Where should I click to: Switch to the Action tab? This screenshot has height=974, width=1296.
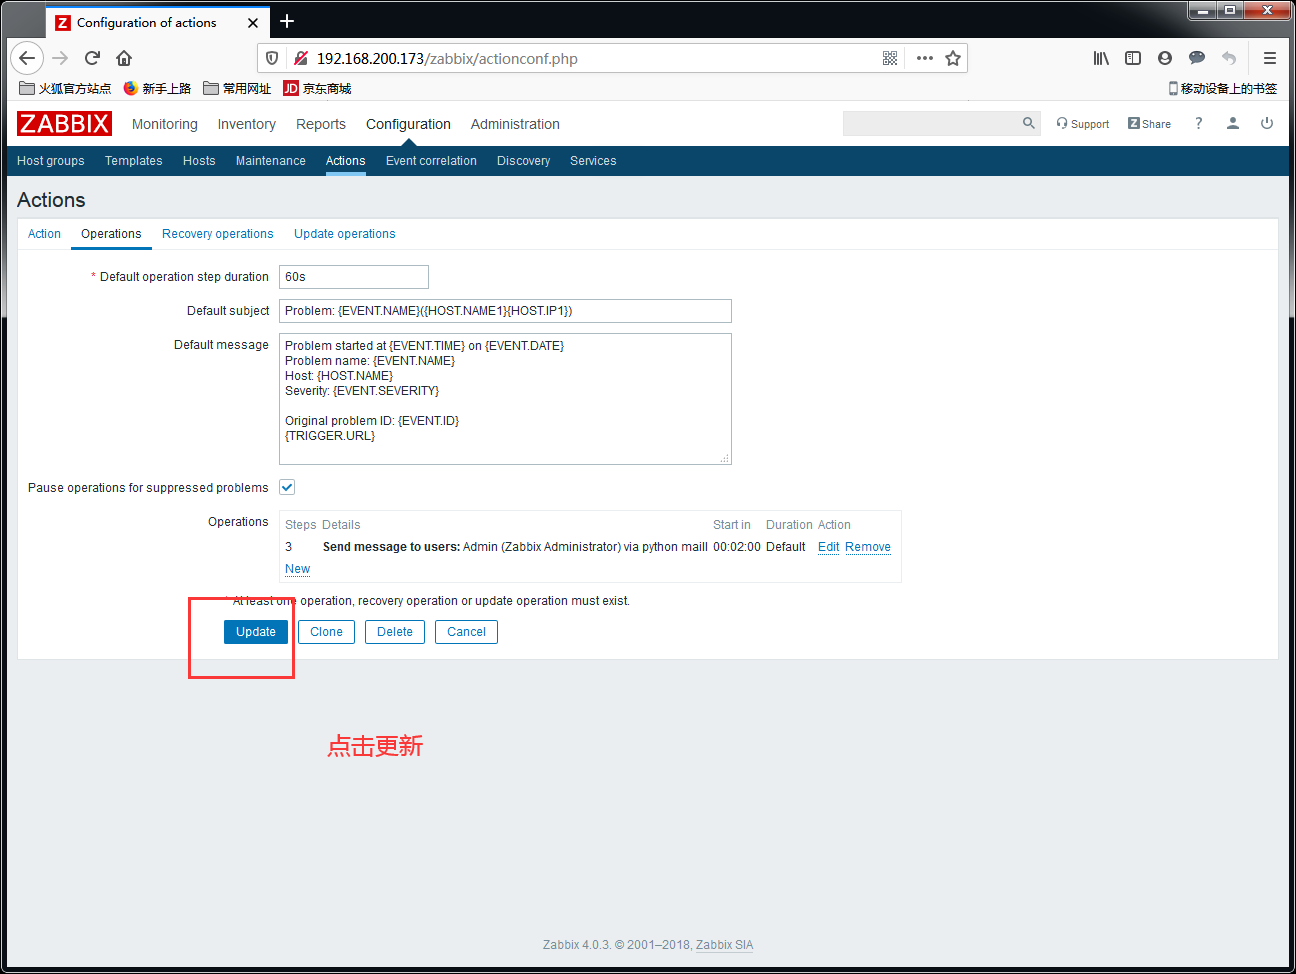coord(44,234)
